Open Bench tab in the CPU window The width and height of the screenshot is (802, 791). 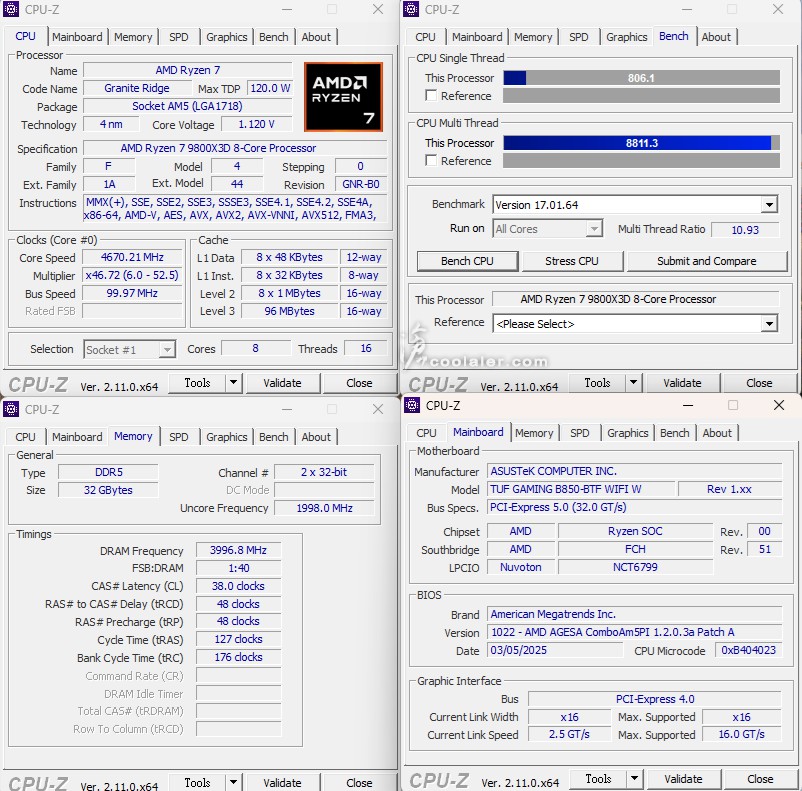pyautogui.click(x=274, y=37)
